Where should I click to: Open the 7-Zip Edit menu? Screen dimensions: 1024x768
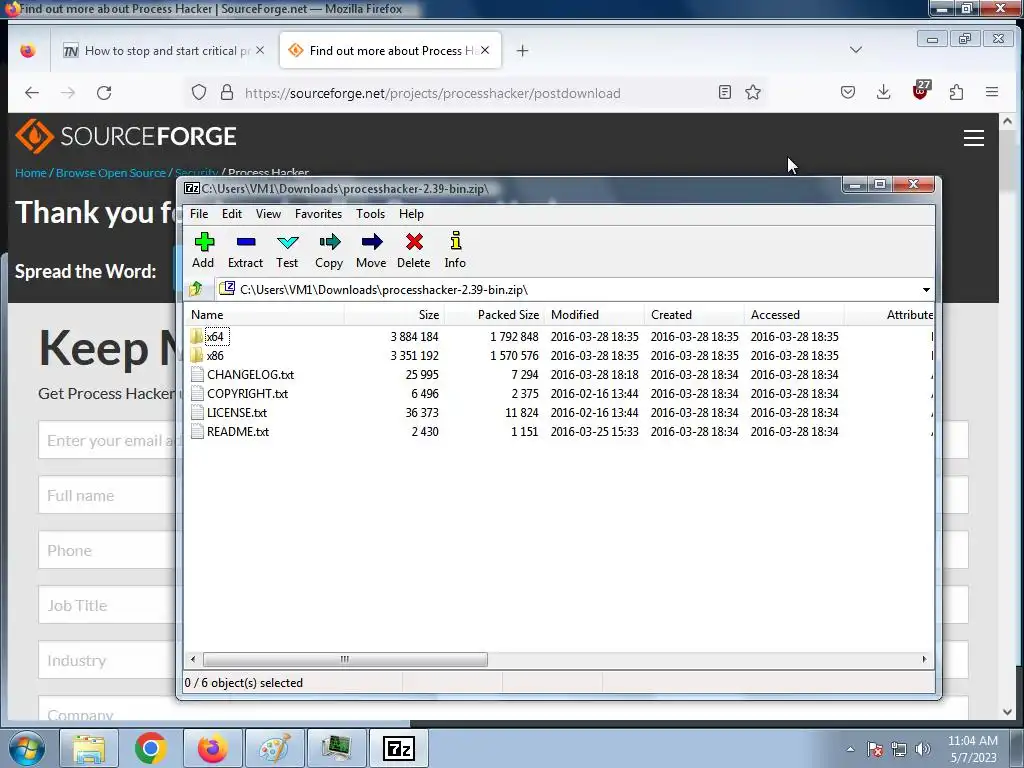(x=232, y=214)
